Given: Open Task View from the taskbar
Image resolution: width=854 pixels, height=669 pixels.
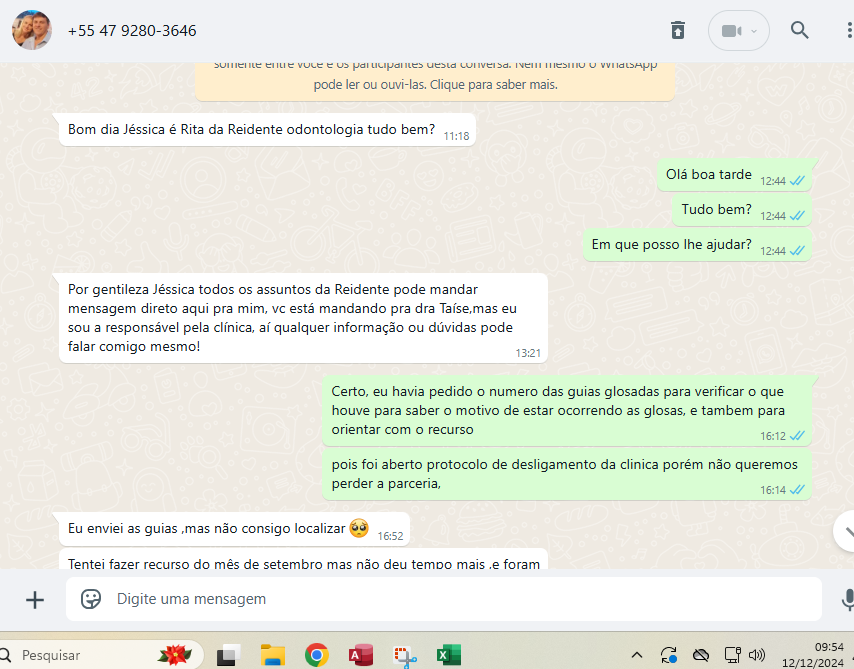Looking at the screenshot, I should pyautogui.click(x=228, y=655).
